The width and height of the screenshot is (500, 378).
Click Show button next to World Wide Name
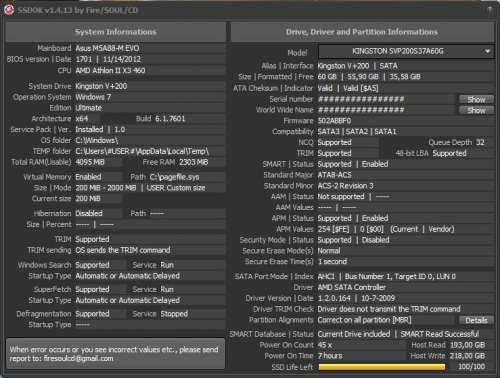(x=476, y=110)
